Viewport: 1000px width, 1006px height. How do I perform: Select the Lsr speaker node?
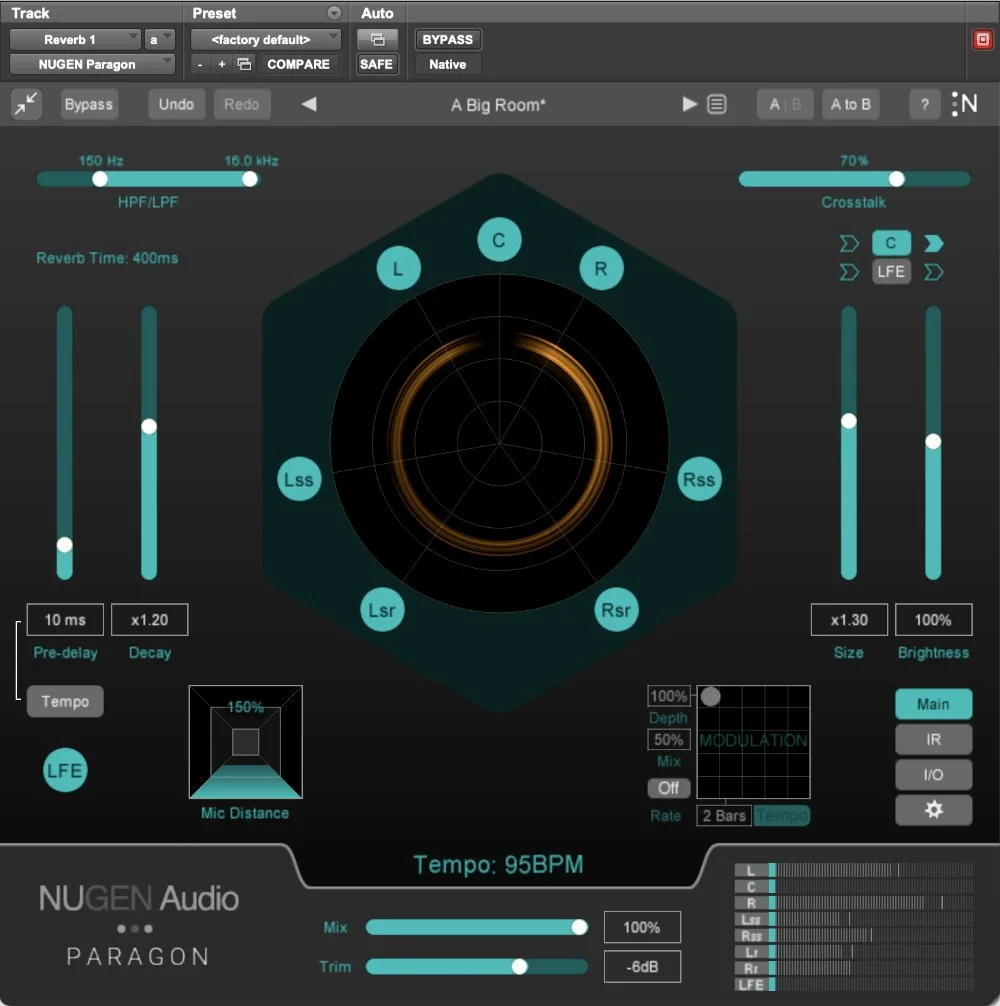coord(382,610)
